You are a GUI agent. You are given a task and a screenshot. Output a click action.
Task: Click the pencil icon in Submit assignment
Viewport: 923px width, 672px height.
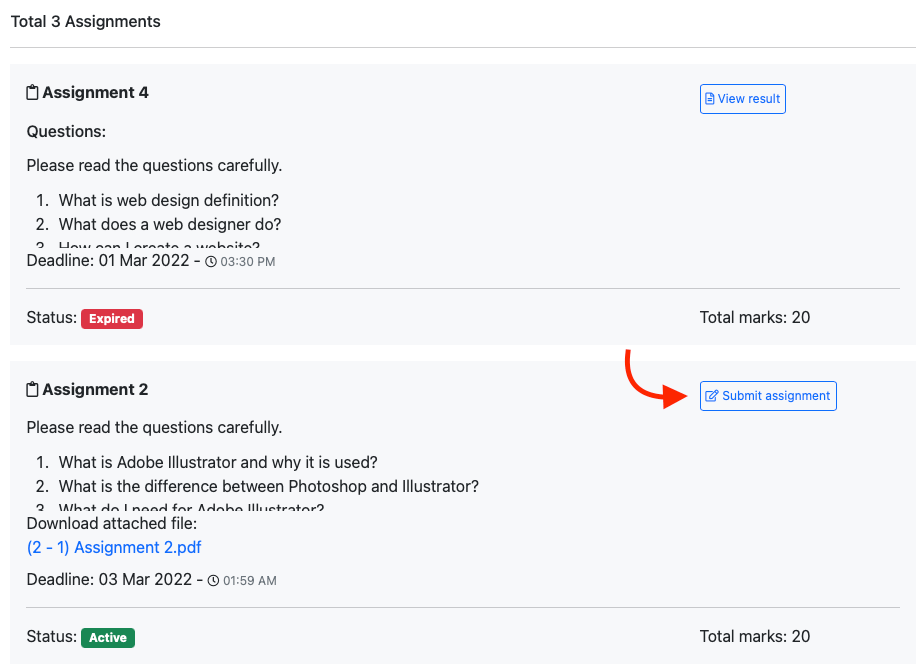pyautogui.click(x=712, y=396)
